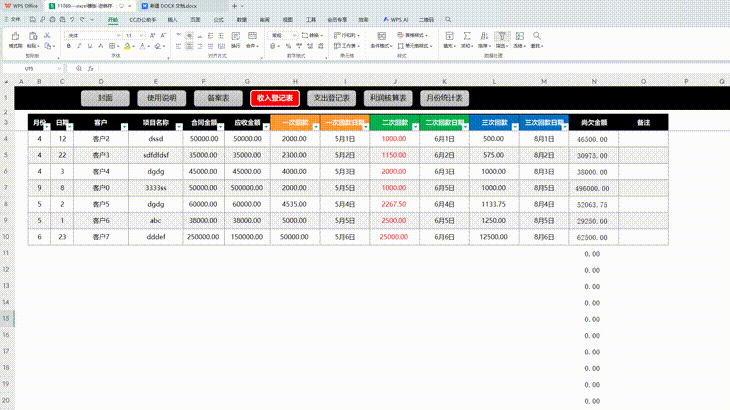Screen dimensions: 730x410
Task: Toggle middle vertical alignment
Action: click(x=189, y=35)
